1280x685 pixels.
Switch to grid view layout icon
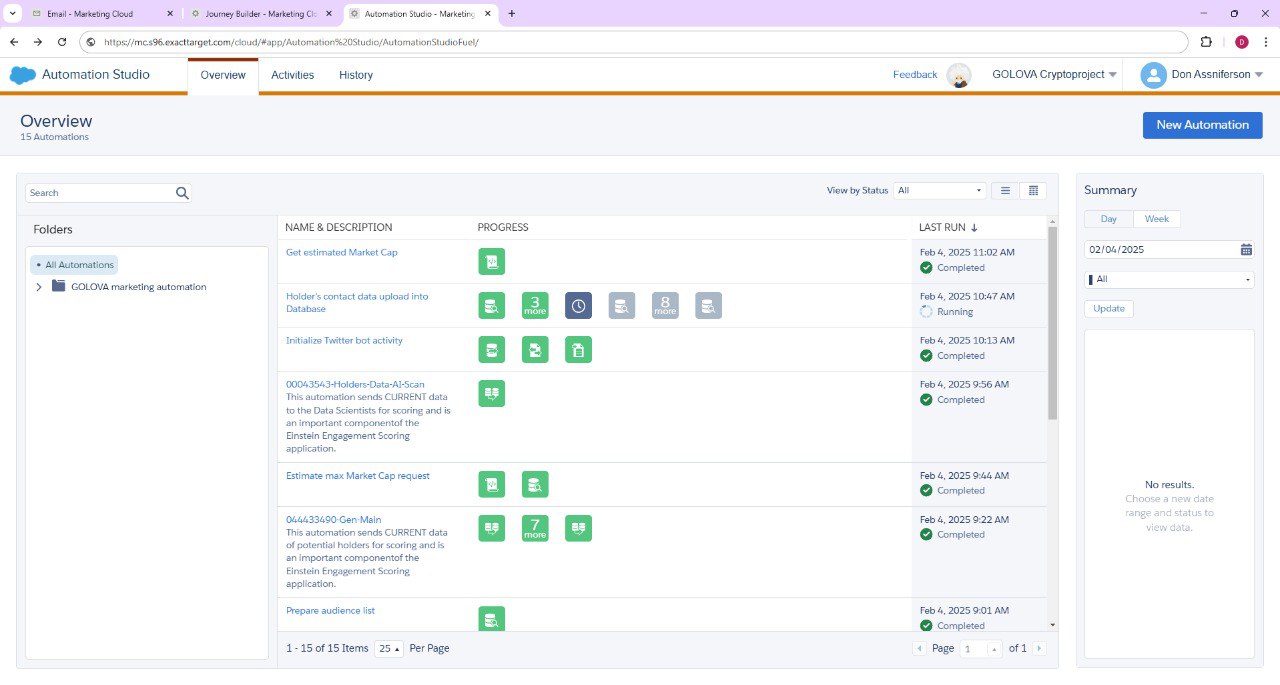pyautogui.click(x=1034, y=191)
